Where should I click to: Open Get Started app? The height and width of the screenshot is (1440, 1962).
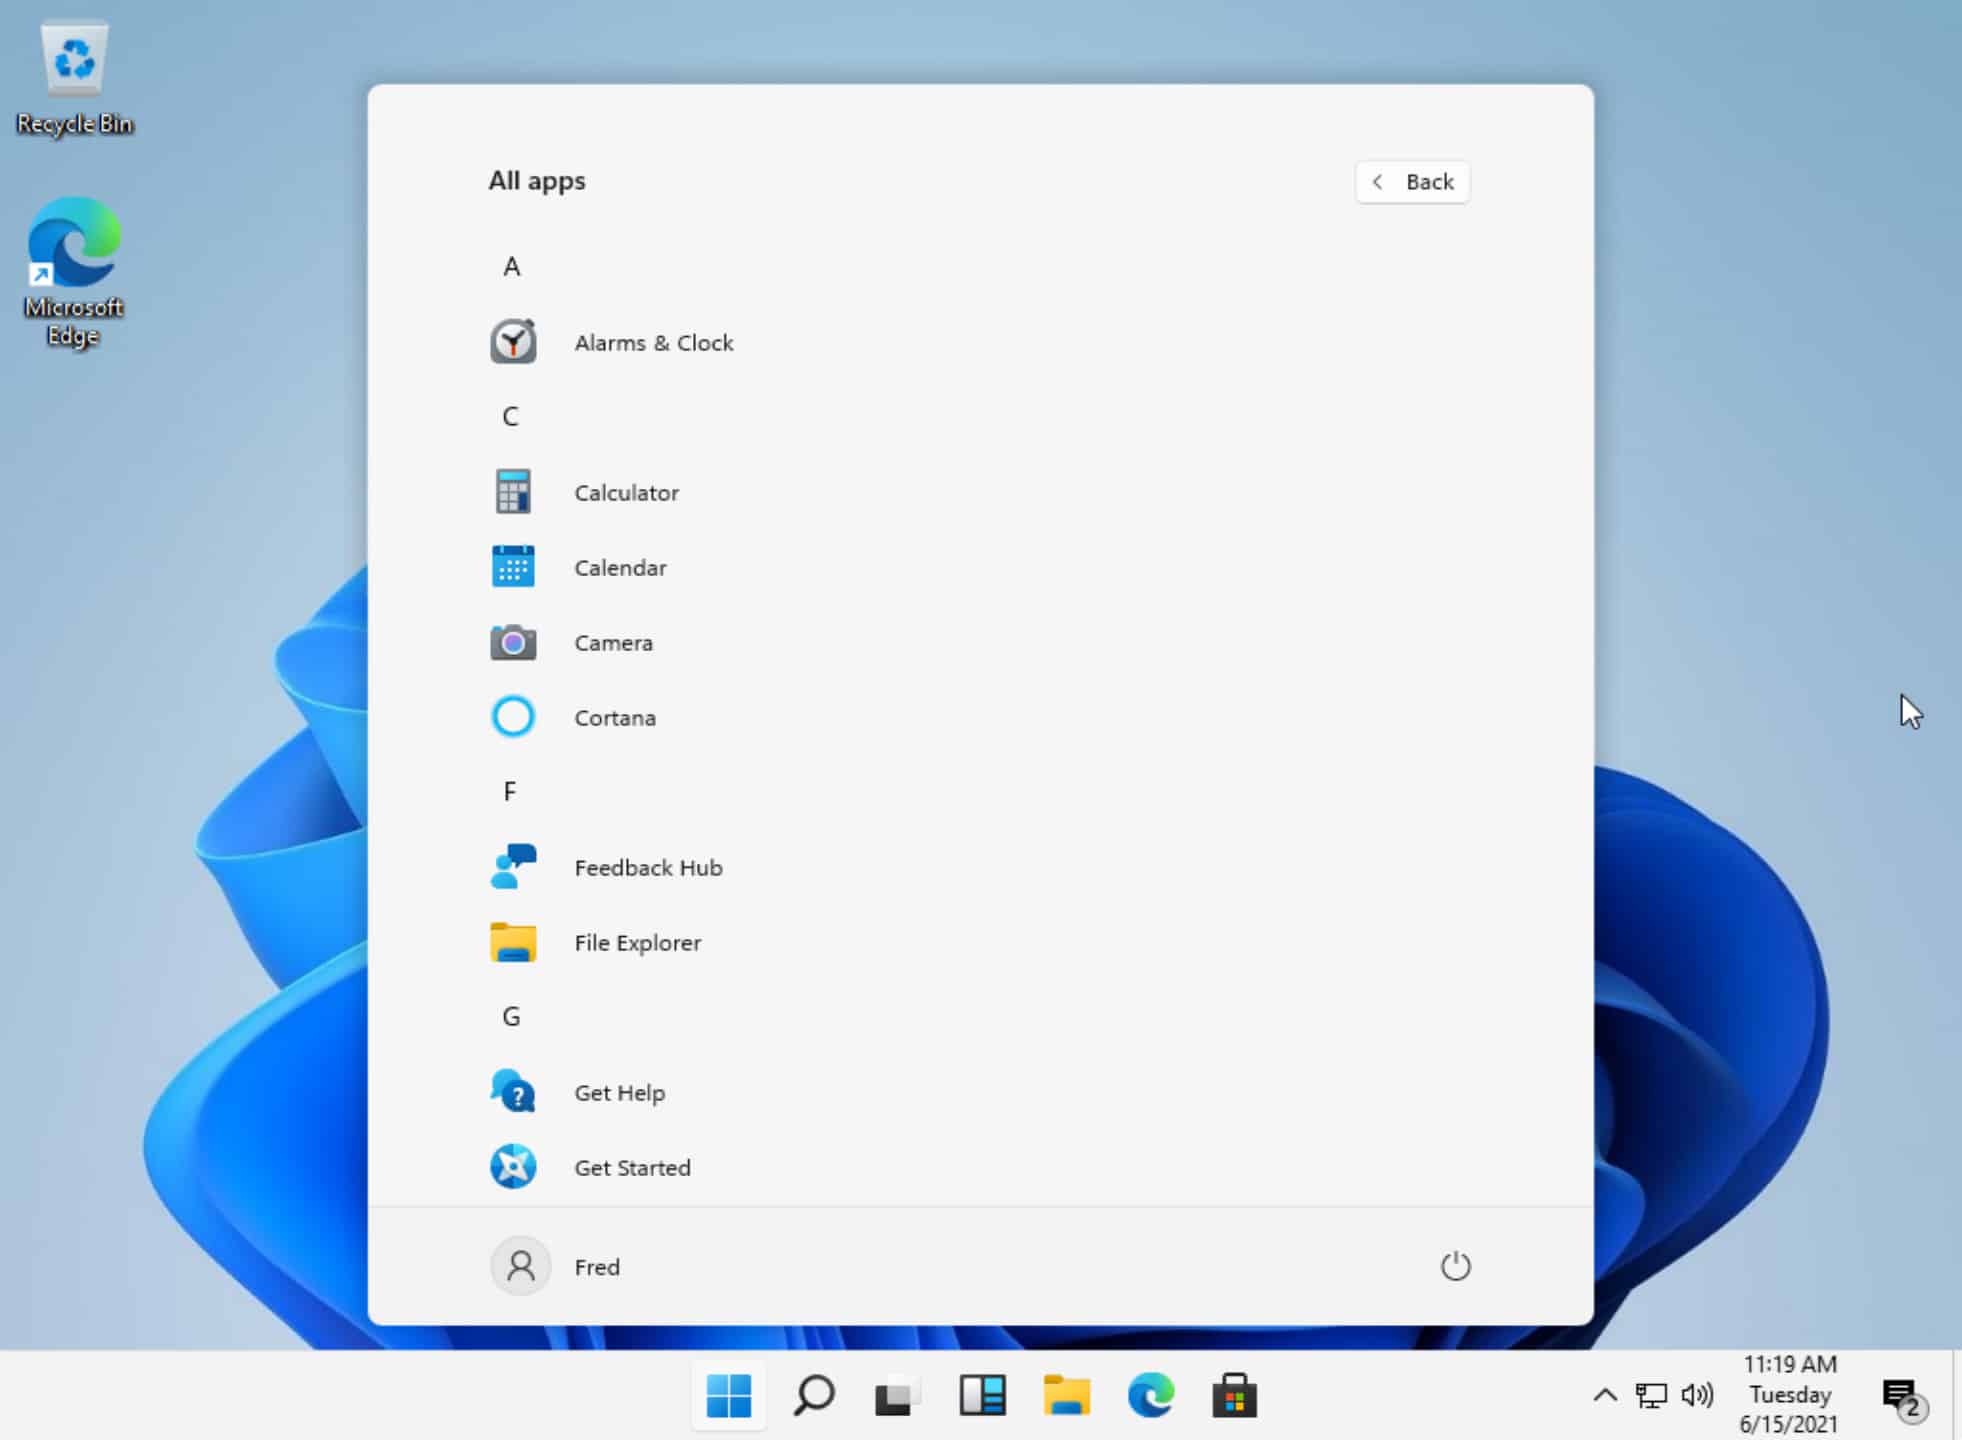coord(631,1166)
